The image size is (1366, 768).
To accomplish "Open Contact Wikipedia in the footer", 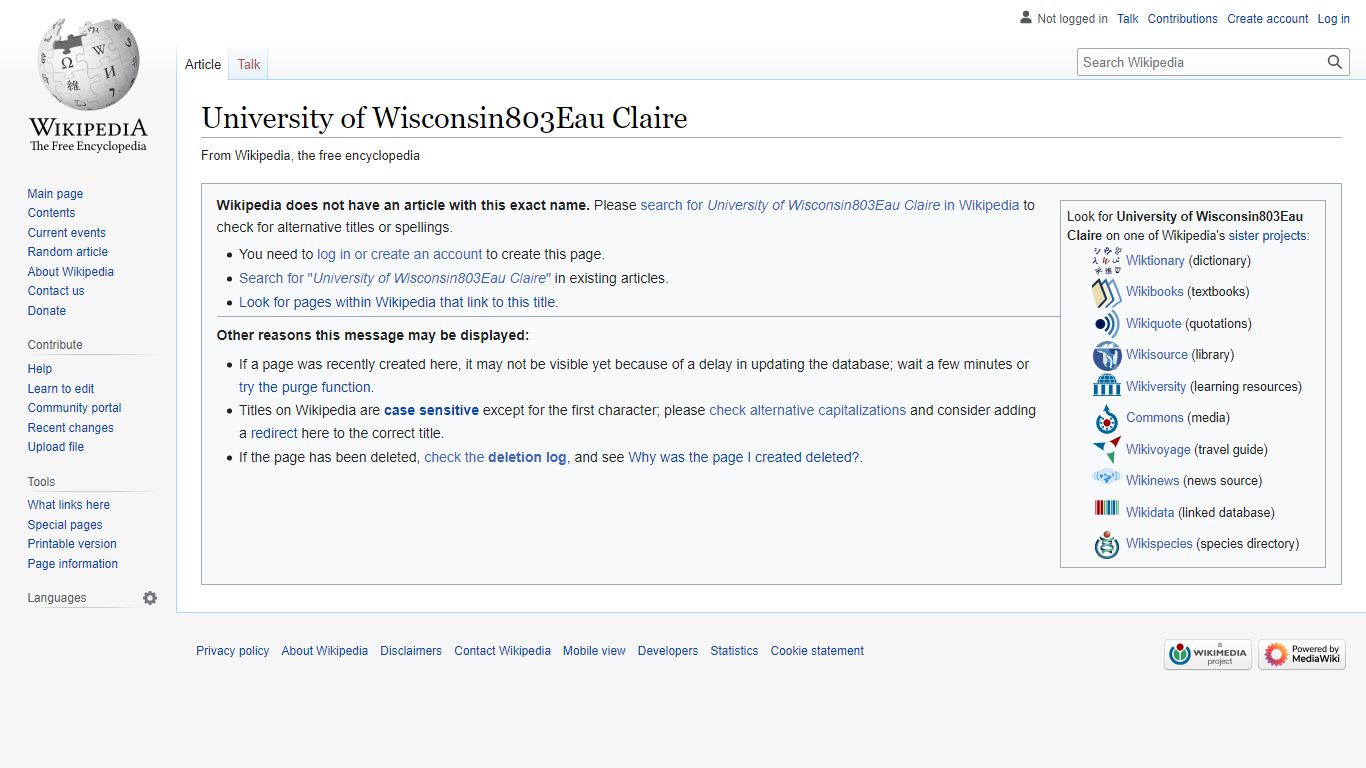I will click(x=502, y=651).
